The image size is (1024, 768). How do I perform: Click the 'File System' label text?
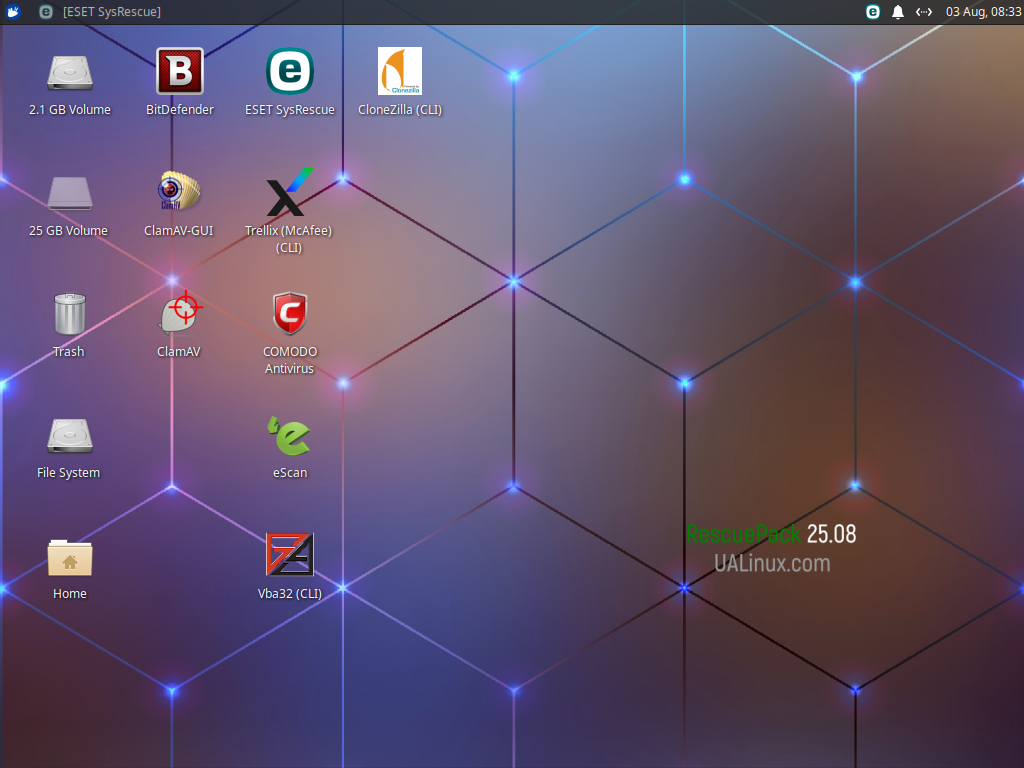(69, 473)
